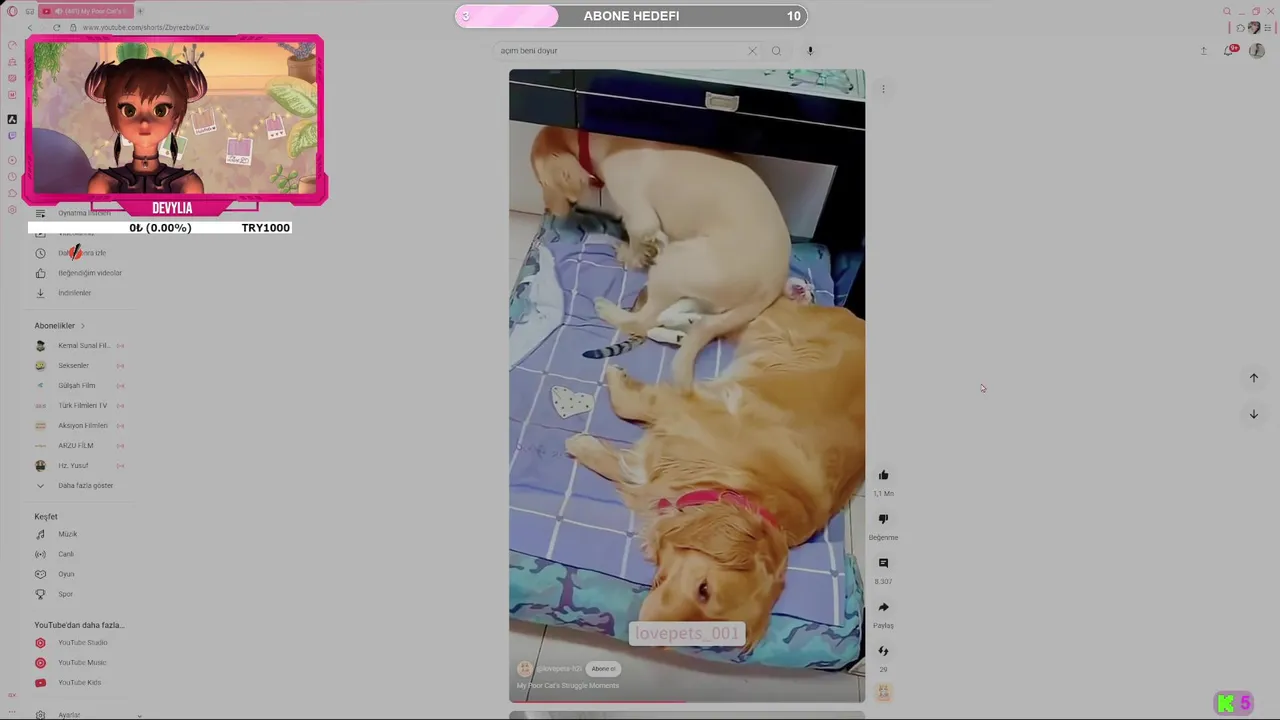Open Gülşah Film channel subscription
This screenshot has width=1280, height=720.
pyautogui.click(x=78, y=386)
